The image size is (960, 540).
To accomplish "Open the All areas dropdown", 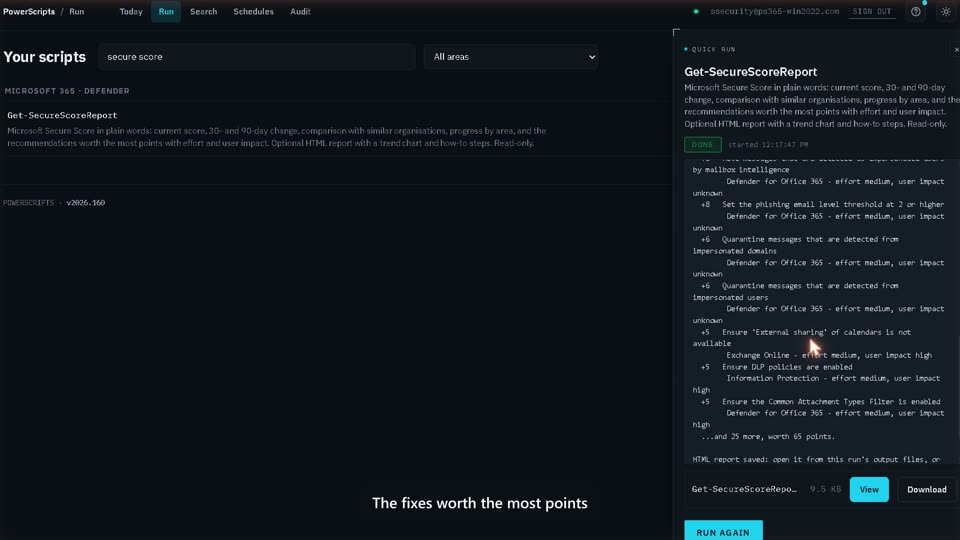I will tap(511, 57).
